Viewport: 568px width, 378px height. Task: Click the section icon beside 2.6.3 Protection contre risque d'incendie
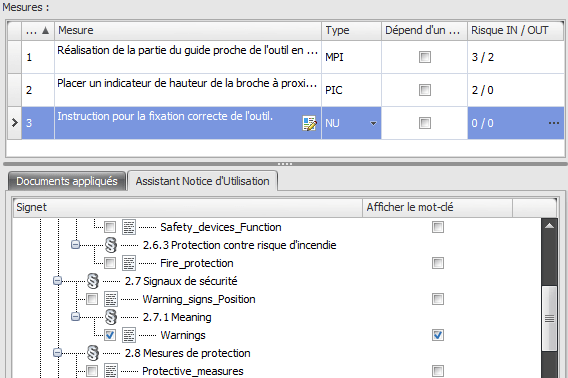111,245
